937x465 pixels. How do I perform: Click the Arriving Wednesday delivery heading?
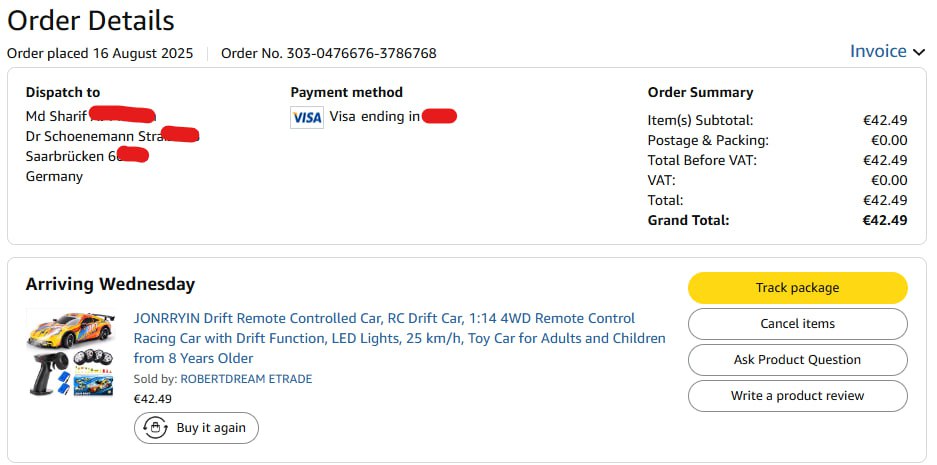coord(110,285)
